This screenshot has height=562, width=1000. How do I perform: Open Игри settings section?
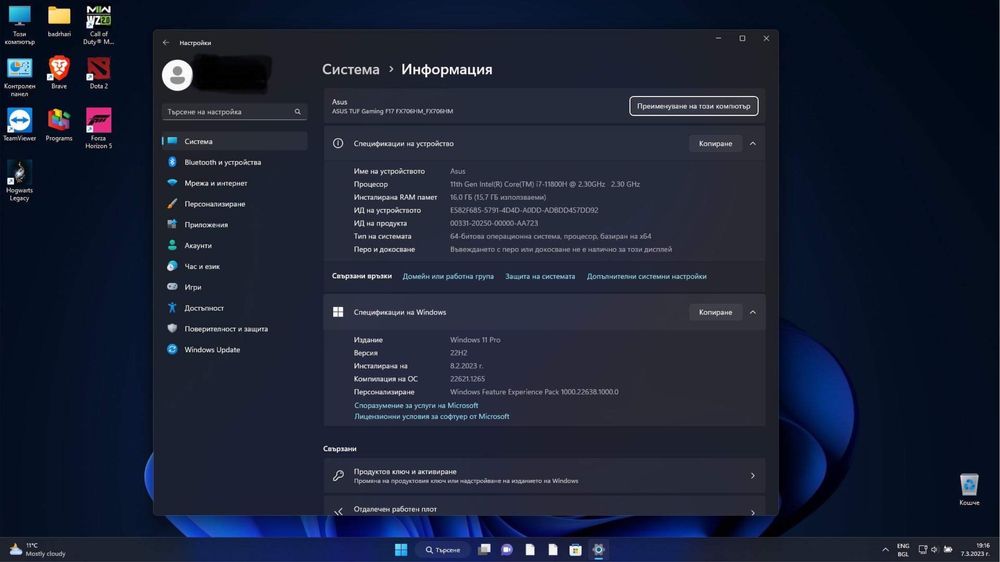234,287
